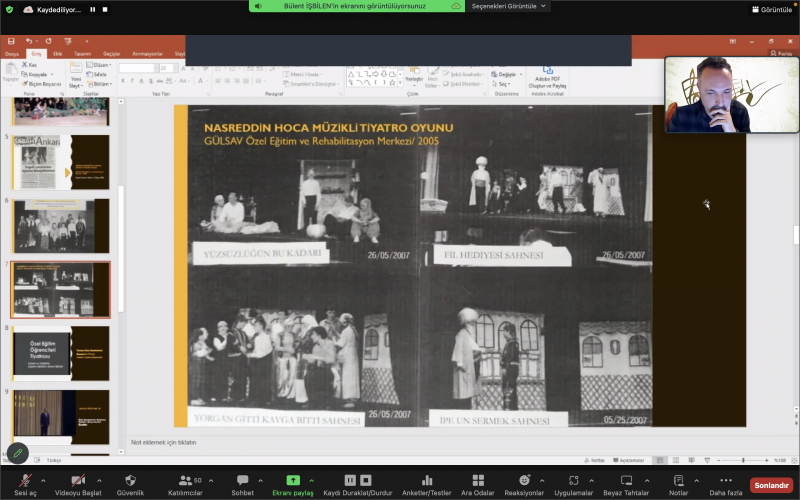Screen dimensions: 800x500
Task: Open the Katılımcılar participants panel
Action: coord(185,485)
